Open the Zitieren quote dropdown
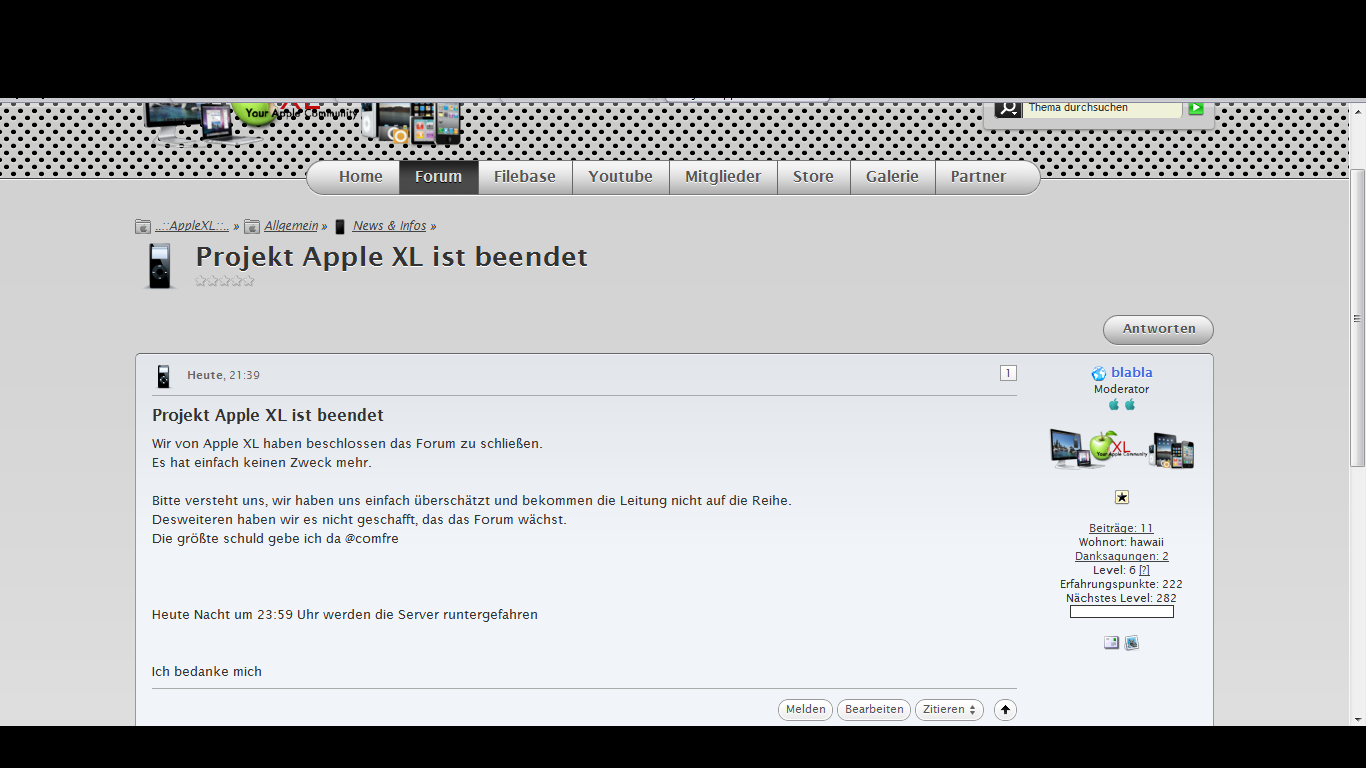This screenshot has height=768, width=1366. click(x=949, y=710)
